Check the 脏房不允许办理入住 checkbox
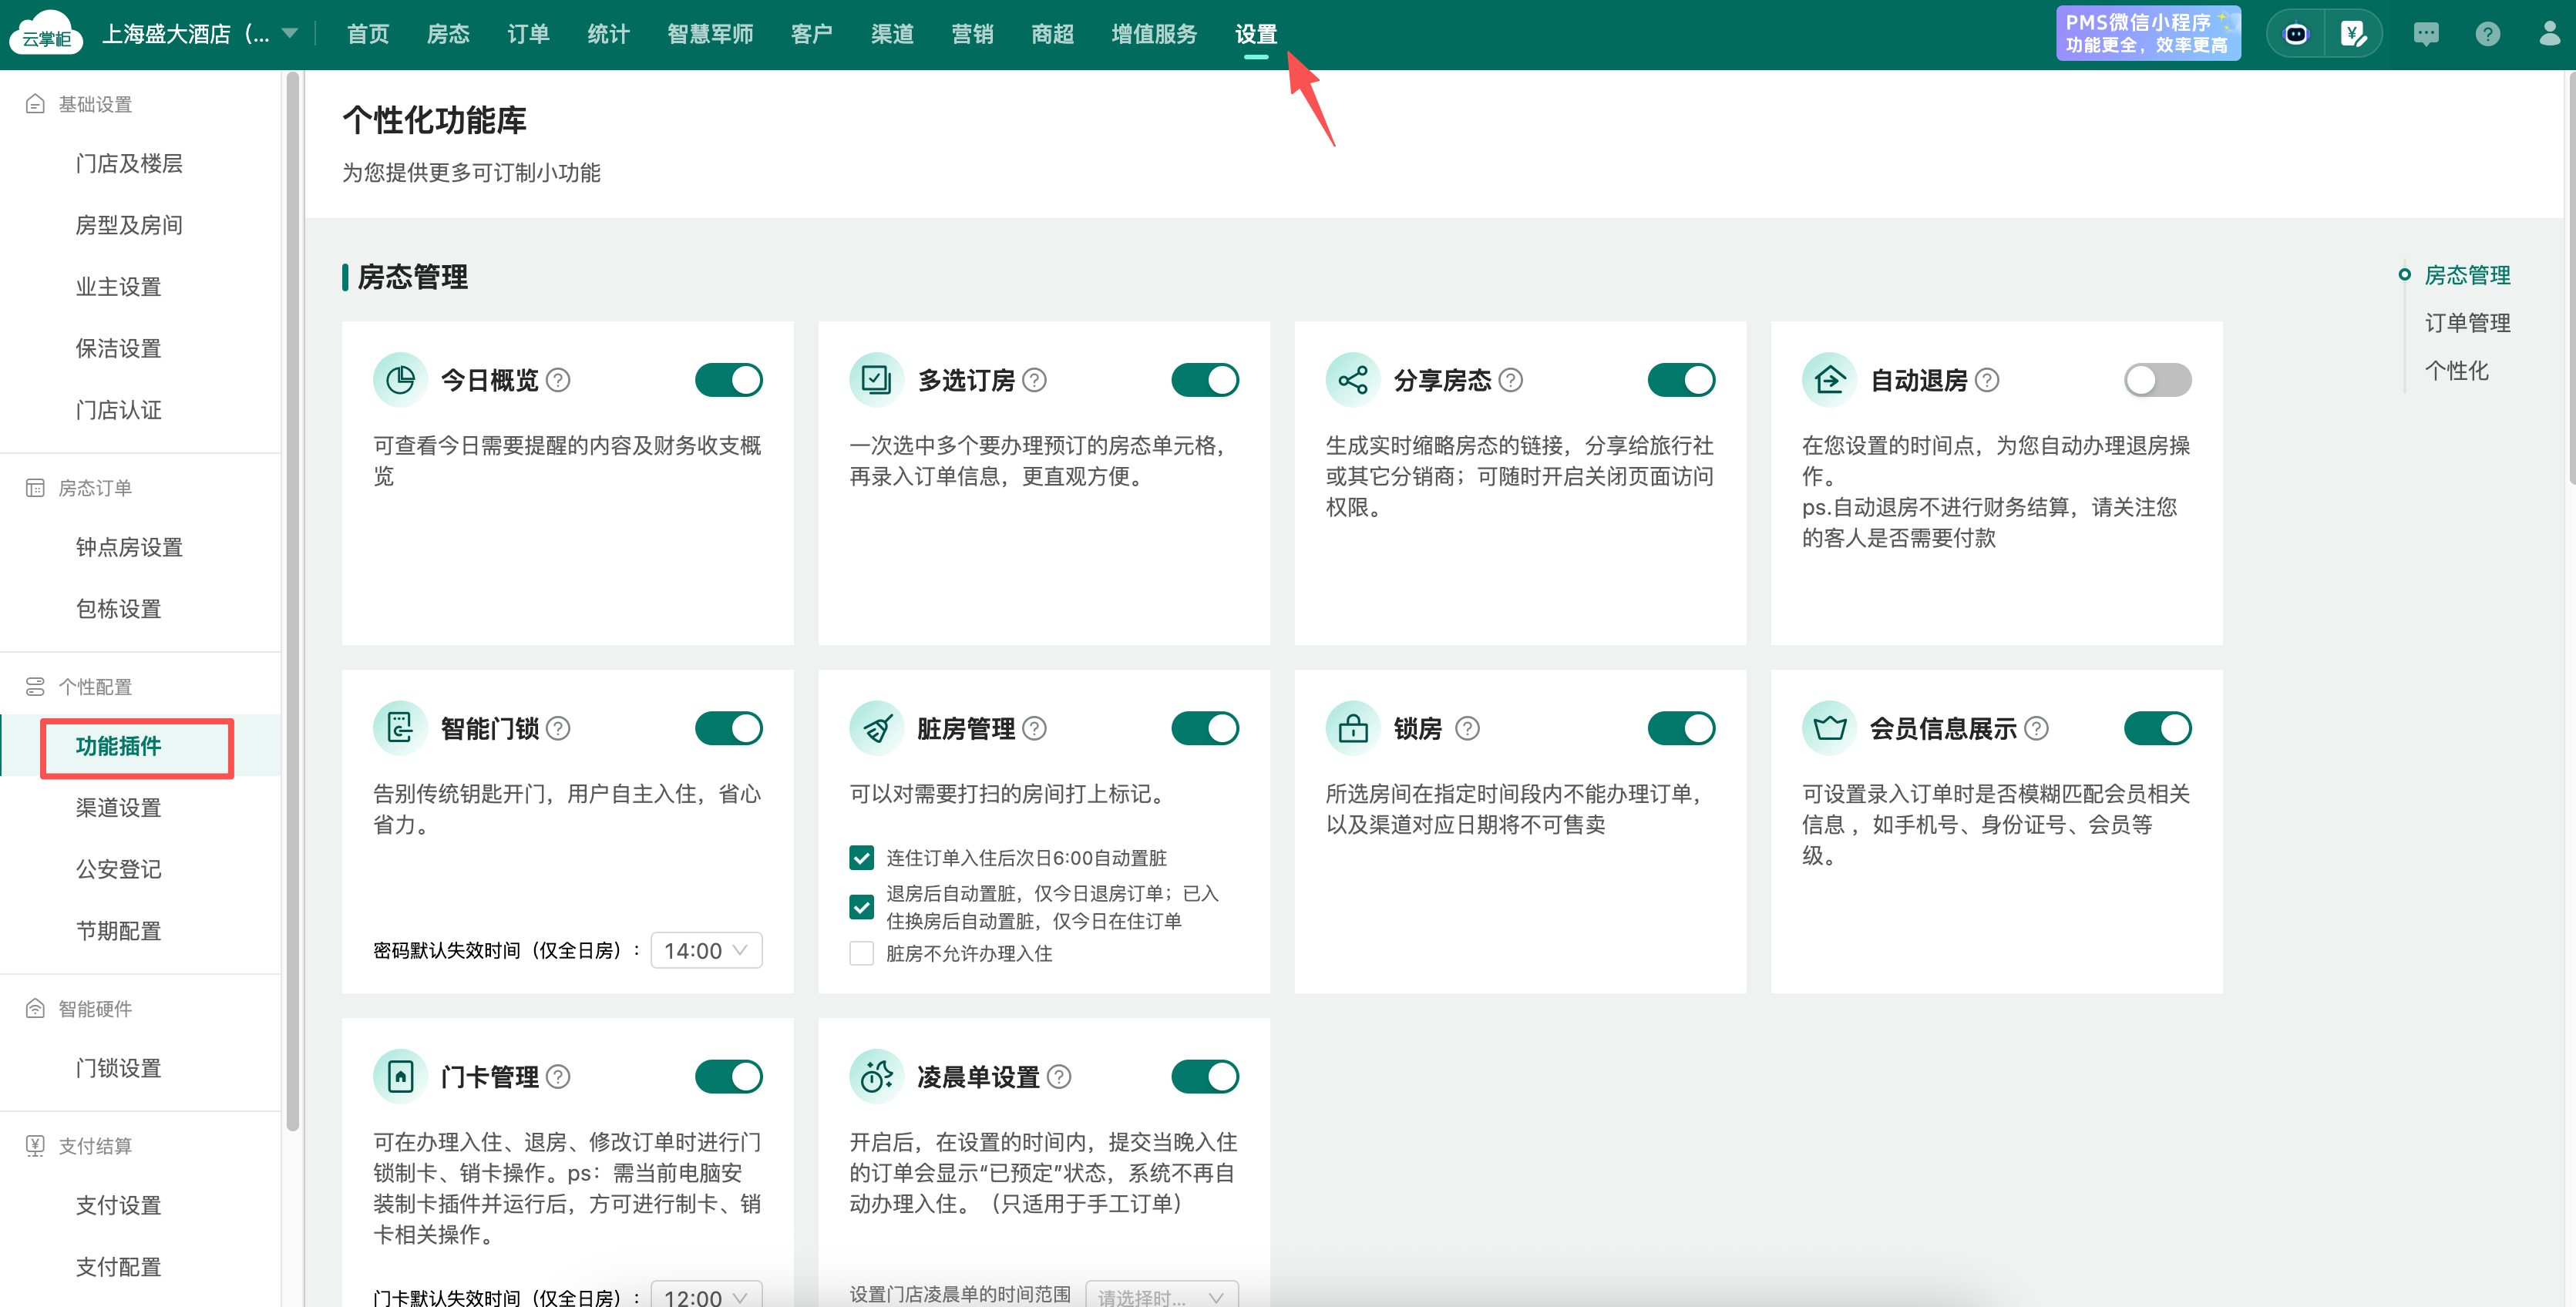The height and width of the screenshot is (1307, 2576). 861,953
